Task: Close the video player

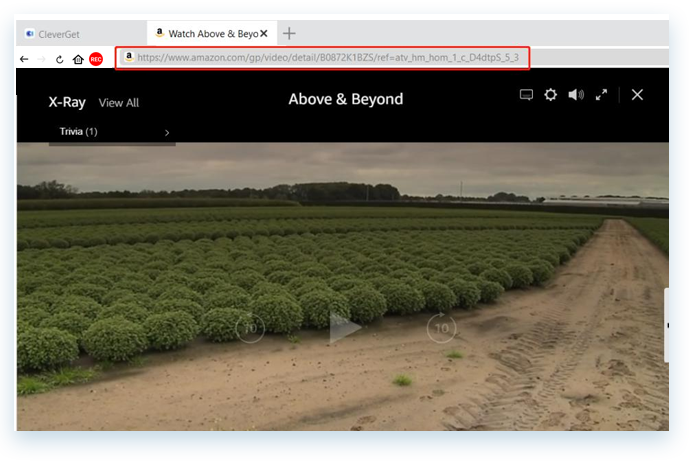Action: tap(637, 95)
